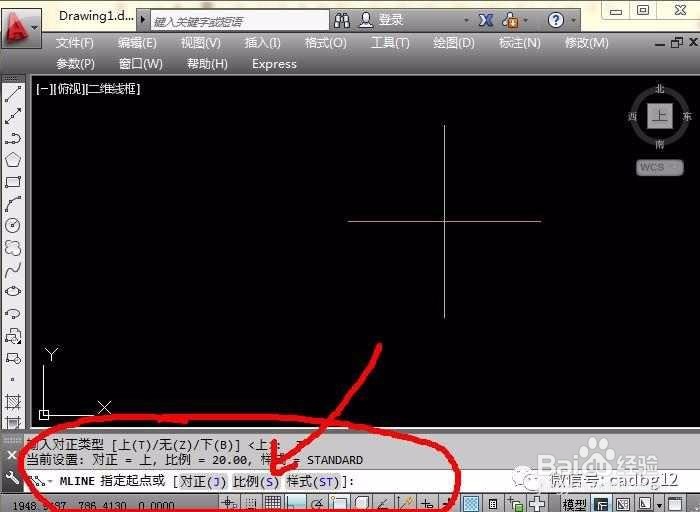Select the Circle tool
The width and height of the screenshot is (700, 512).
[x=13, y=225]
